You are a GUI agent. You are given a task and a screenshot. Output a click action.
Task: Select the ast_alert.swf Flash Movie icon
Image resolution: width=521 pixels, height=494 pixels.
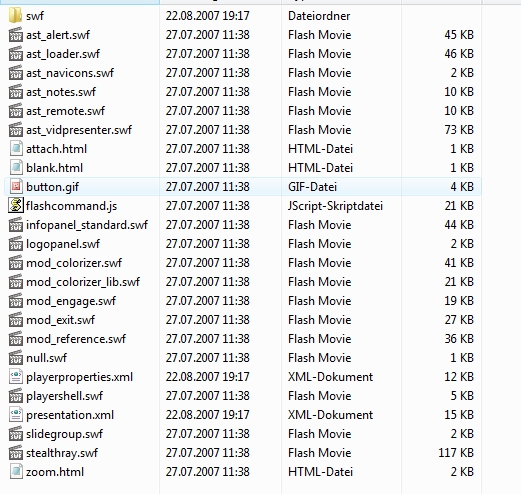point(16,35)
